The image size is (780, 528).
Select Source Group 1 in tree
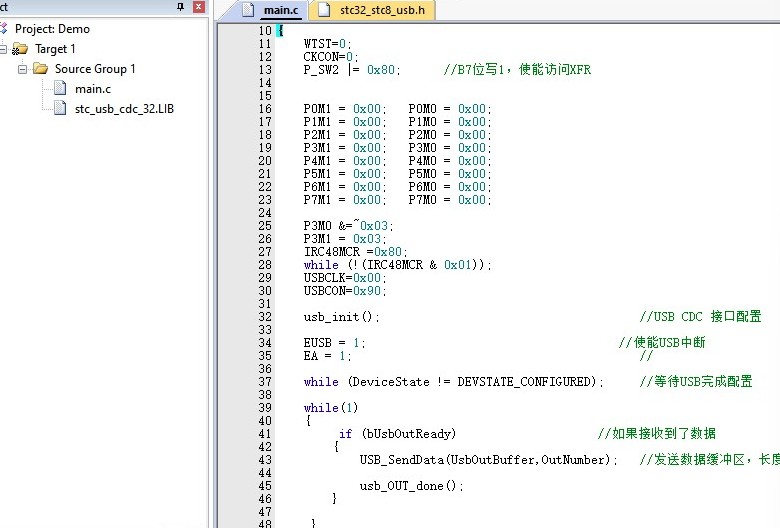click(x=95, y=69)
